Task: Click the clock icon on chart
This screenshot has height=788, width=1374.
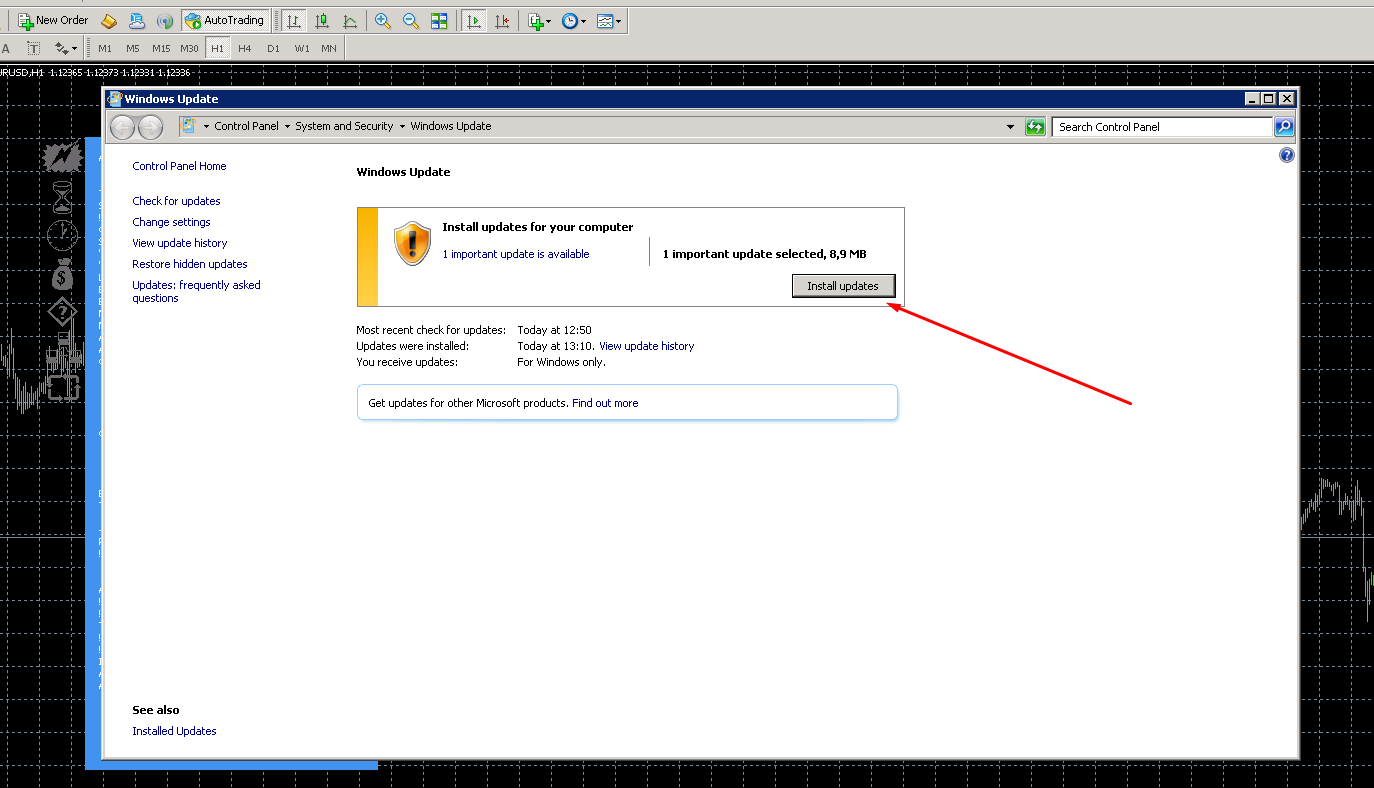Action: tap(62, 235)
